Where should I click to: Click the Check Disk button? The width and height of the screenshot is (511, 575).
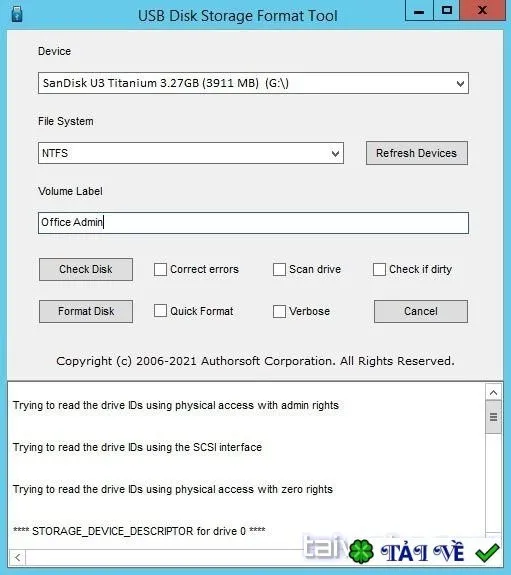click(86, 270)
